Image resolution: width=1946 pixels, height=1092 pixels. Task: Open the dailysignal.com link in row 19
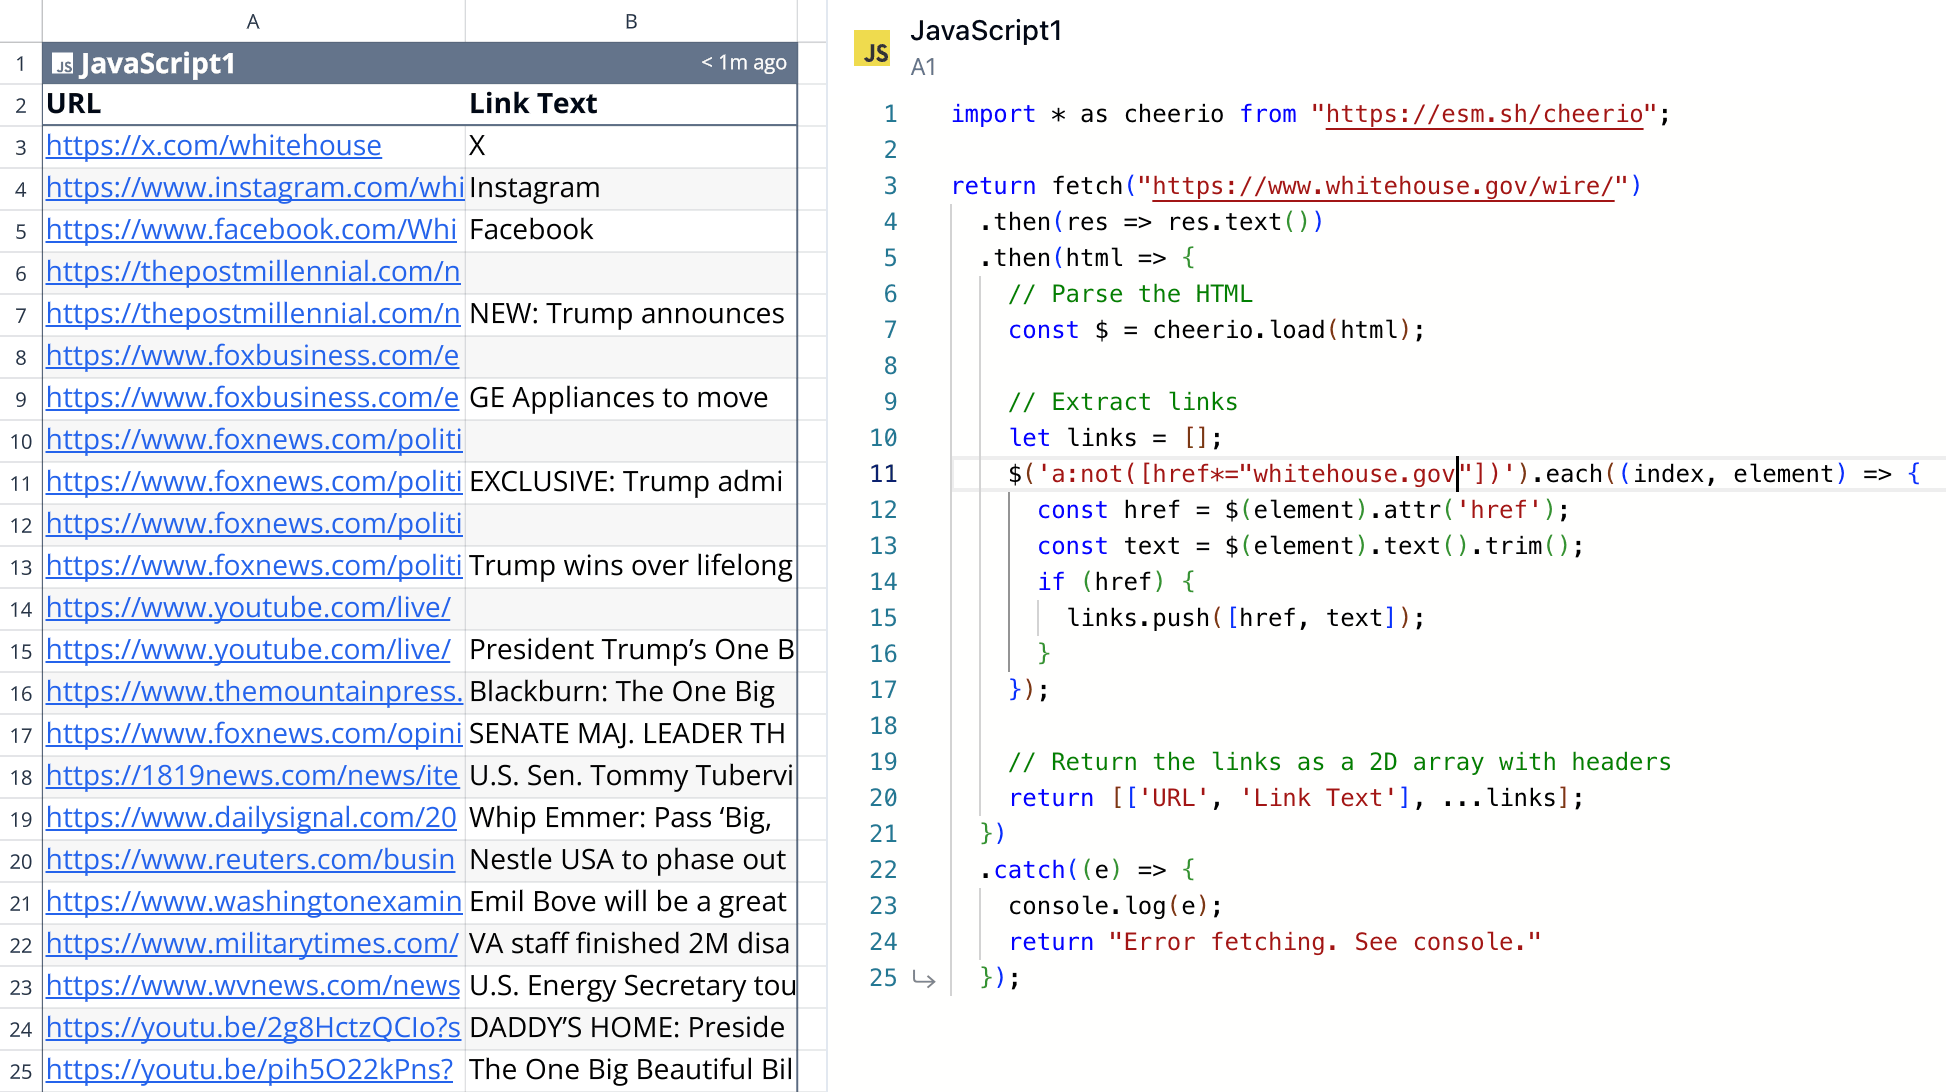click(x=251, y=818)
